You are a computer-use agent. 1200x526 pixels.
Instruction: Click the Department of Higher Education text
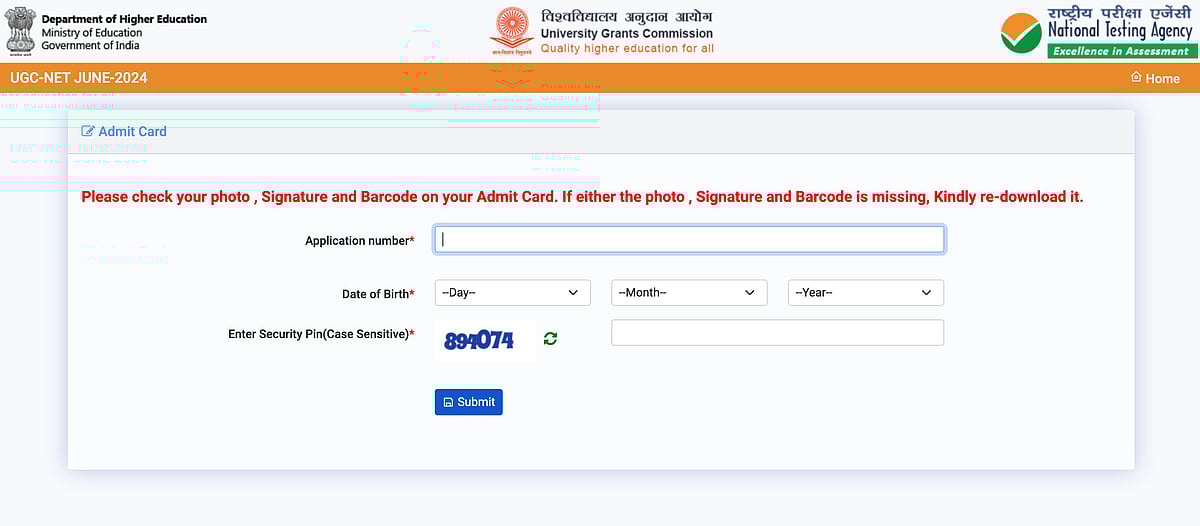pos(124,19)
